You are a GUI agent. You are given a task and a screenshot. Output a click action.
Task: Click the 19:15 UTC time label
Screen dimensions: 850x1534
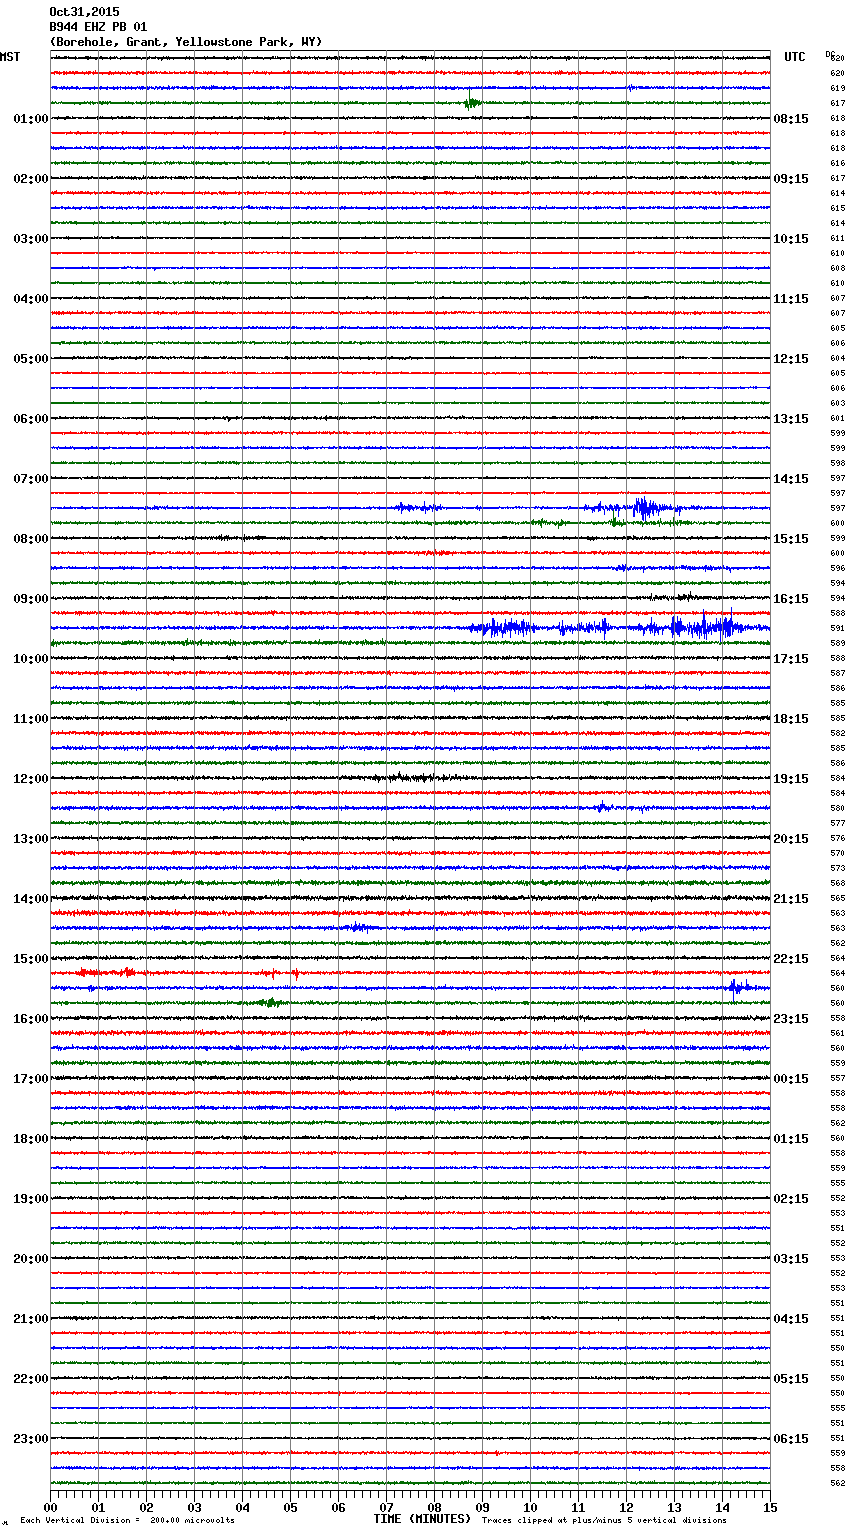791,779
